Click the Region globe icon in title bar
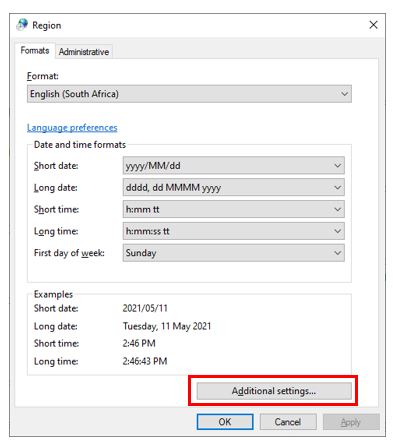 (x=22, y=25)
